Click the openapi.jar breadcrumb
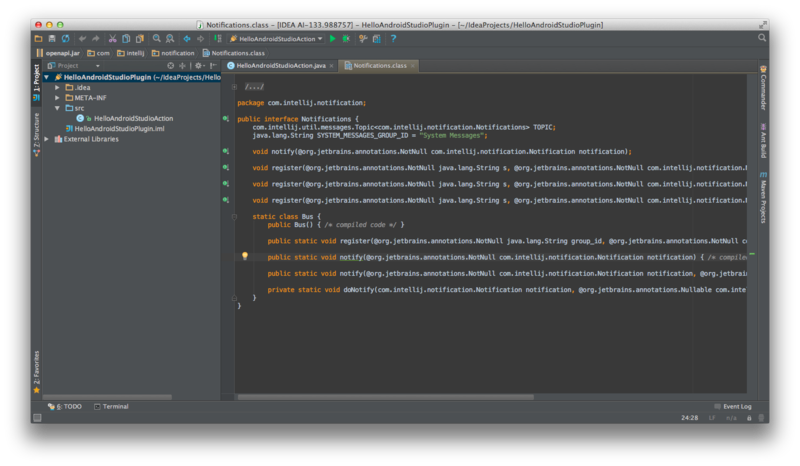The image size is (800, 466). (58, 53)
